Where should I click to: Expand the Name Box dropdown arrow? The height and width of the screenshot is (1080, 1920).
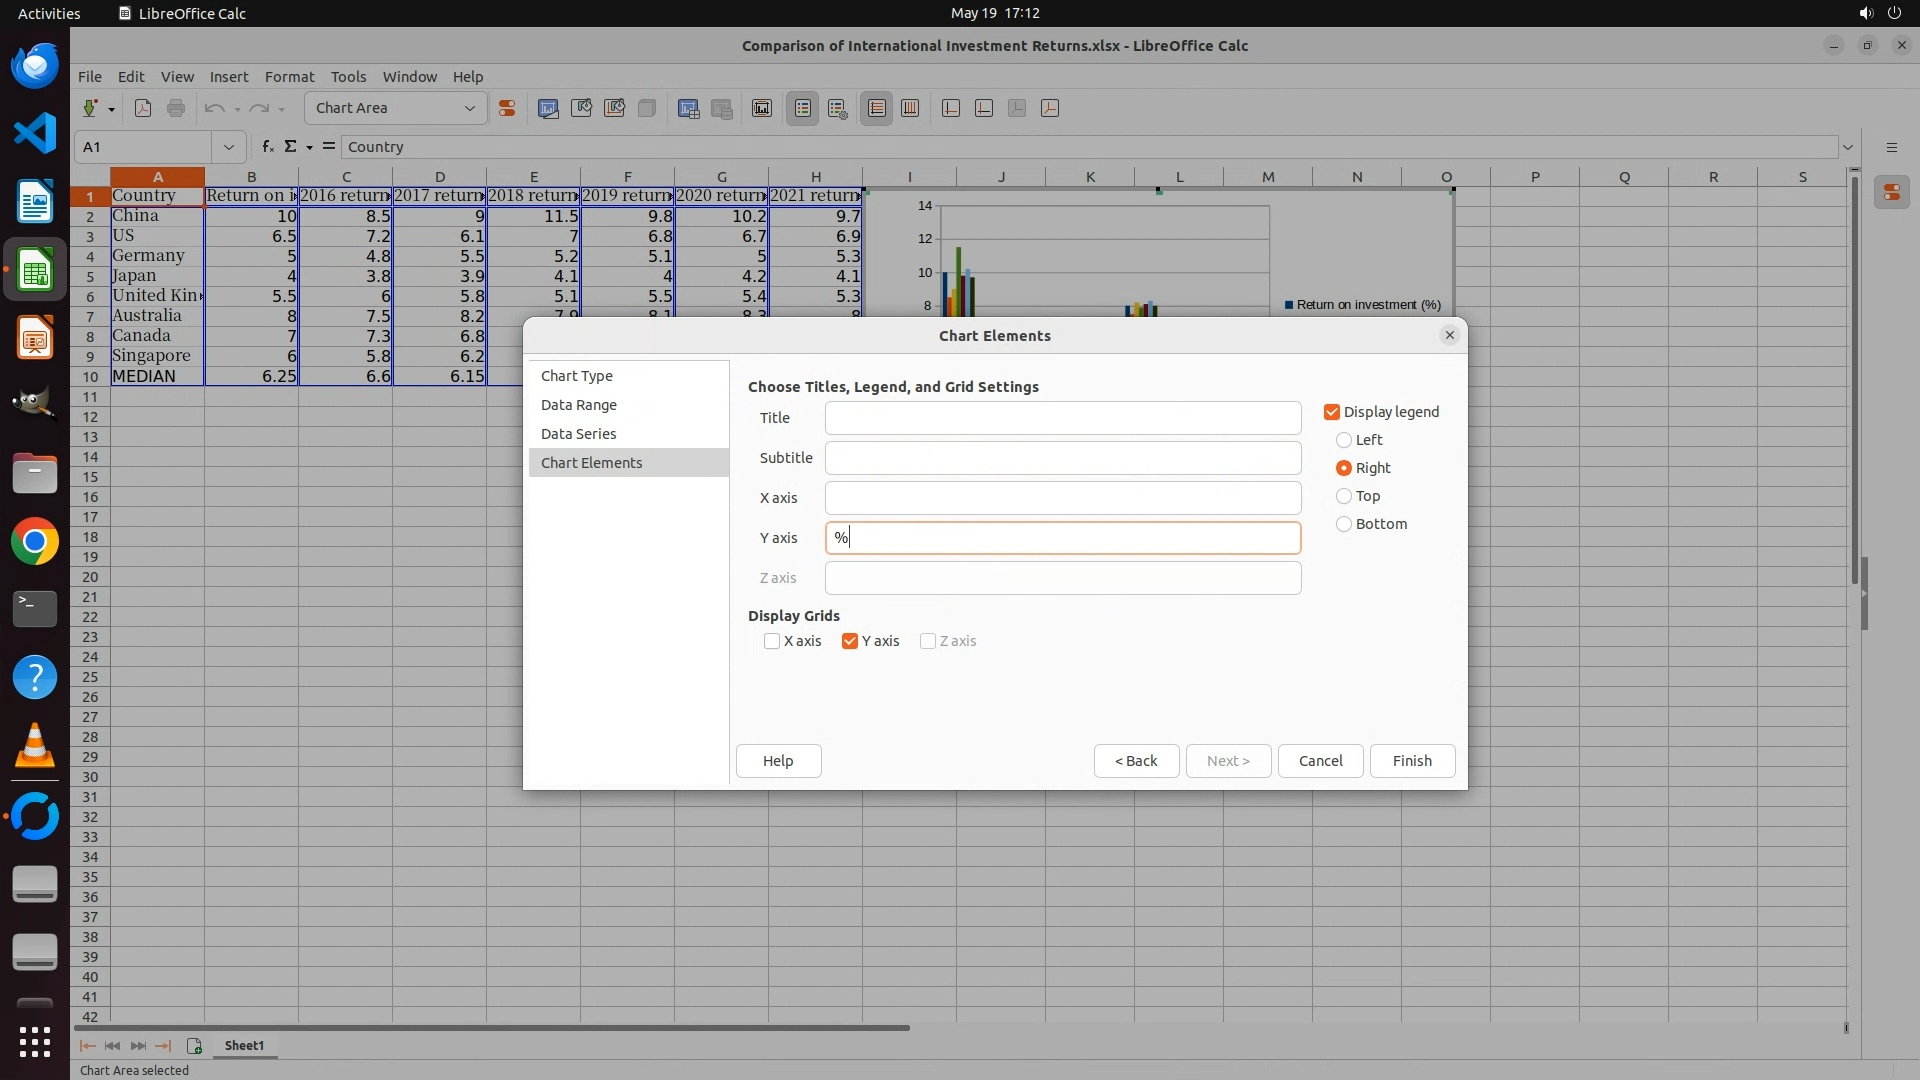229,147
